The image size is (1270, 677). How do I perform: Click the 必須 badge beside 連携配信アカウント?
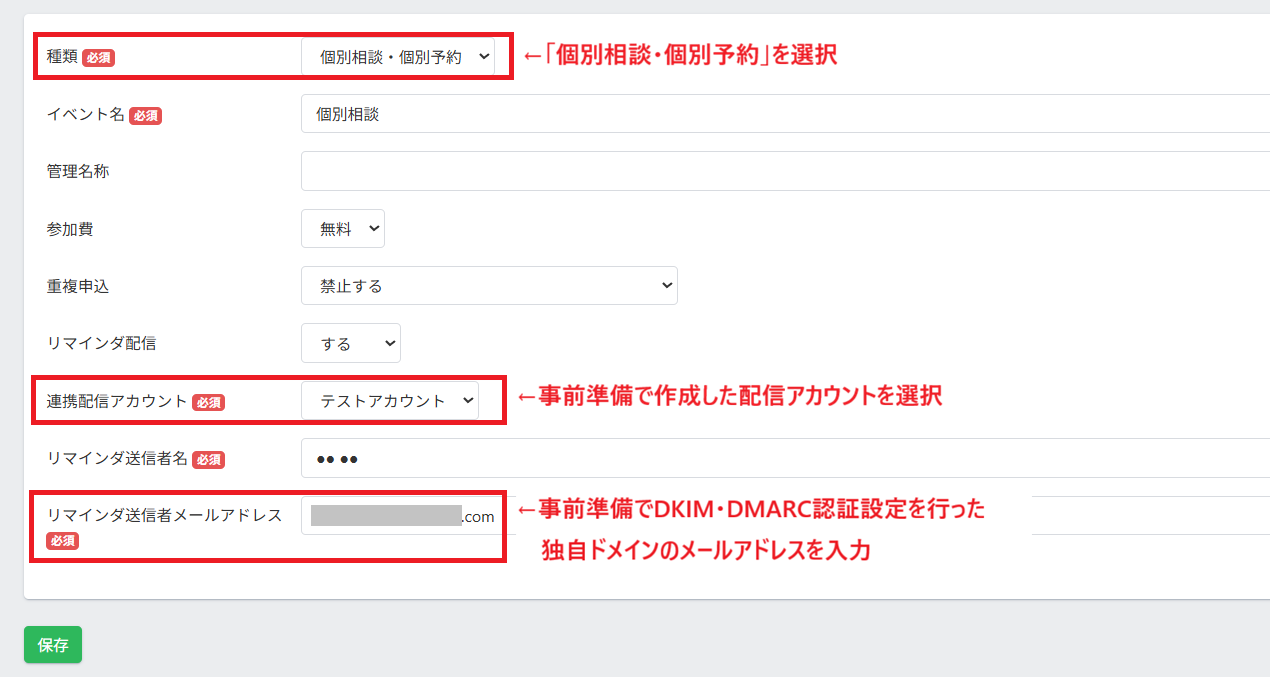click(208, 402)
